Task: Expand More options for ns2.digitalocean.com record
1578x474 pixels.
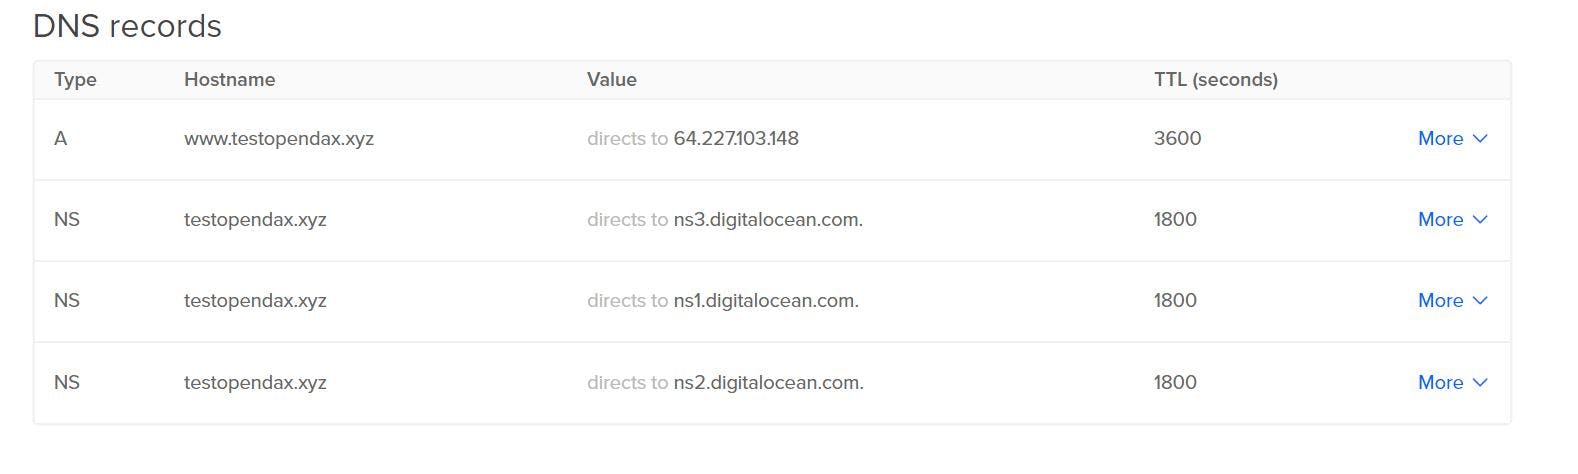Action: click(1452, 383)
